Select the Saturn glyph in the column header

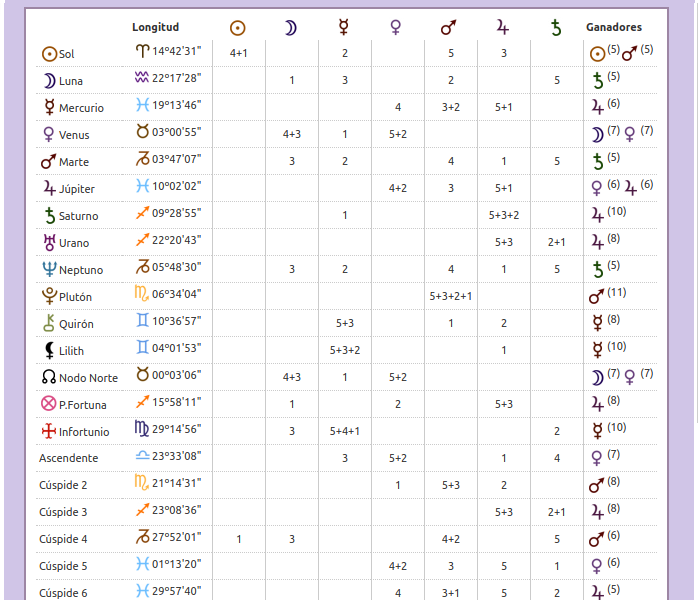pos(557,28)
